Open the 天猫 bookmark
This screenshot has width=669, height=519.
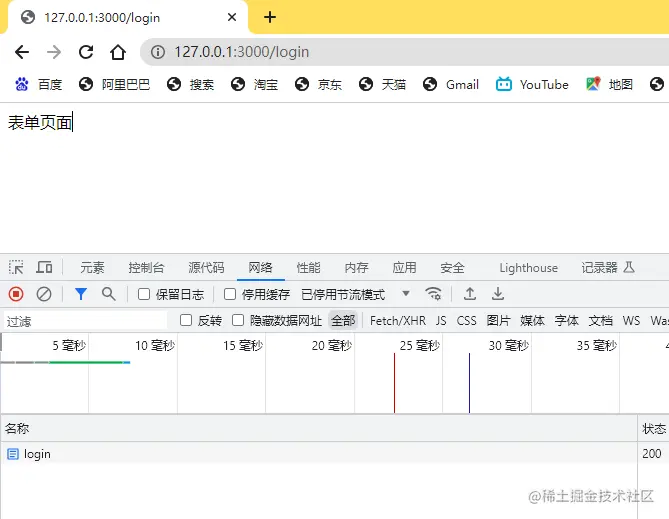tap(382, 85)
